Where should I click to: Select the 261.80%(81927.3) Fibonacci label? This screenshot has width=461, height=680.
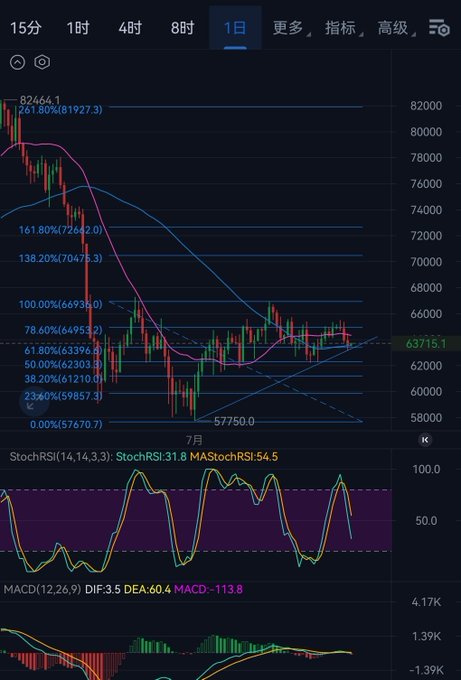point(60,110)
